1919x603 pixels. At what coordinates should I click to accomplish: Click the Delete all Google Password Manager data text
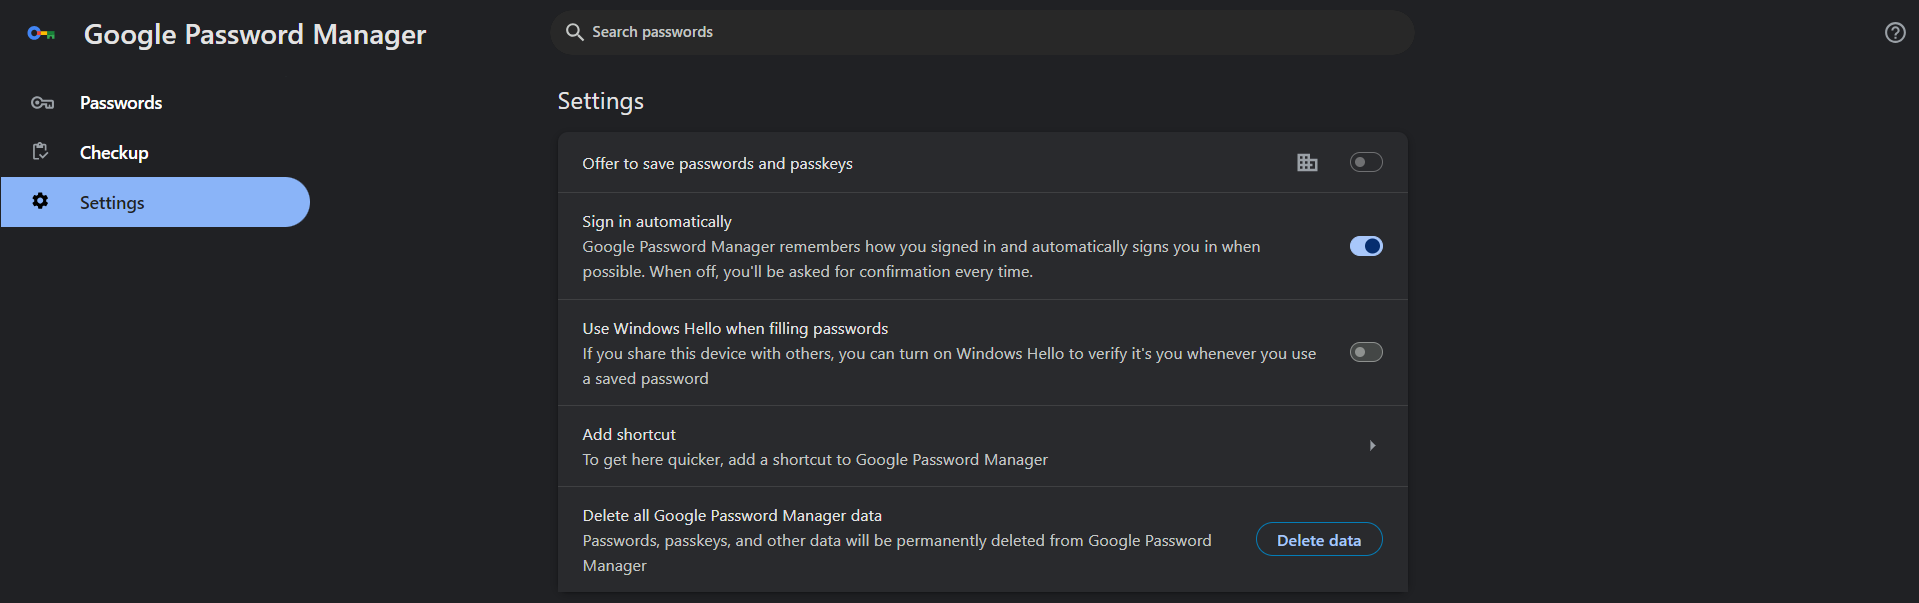(x=732, y=516)
